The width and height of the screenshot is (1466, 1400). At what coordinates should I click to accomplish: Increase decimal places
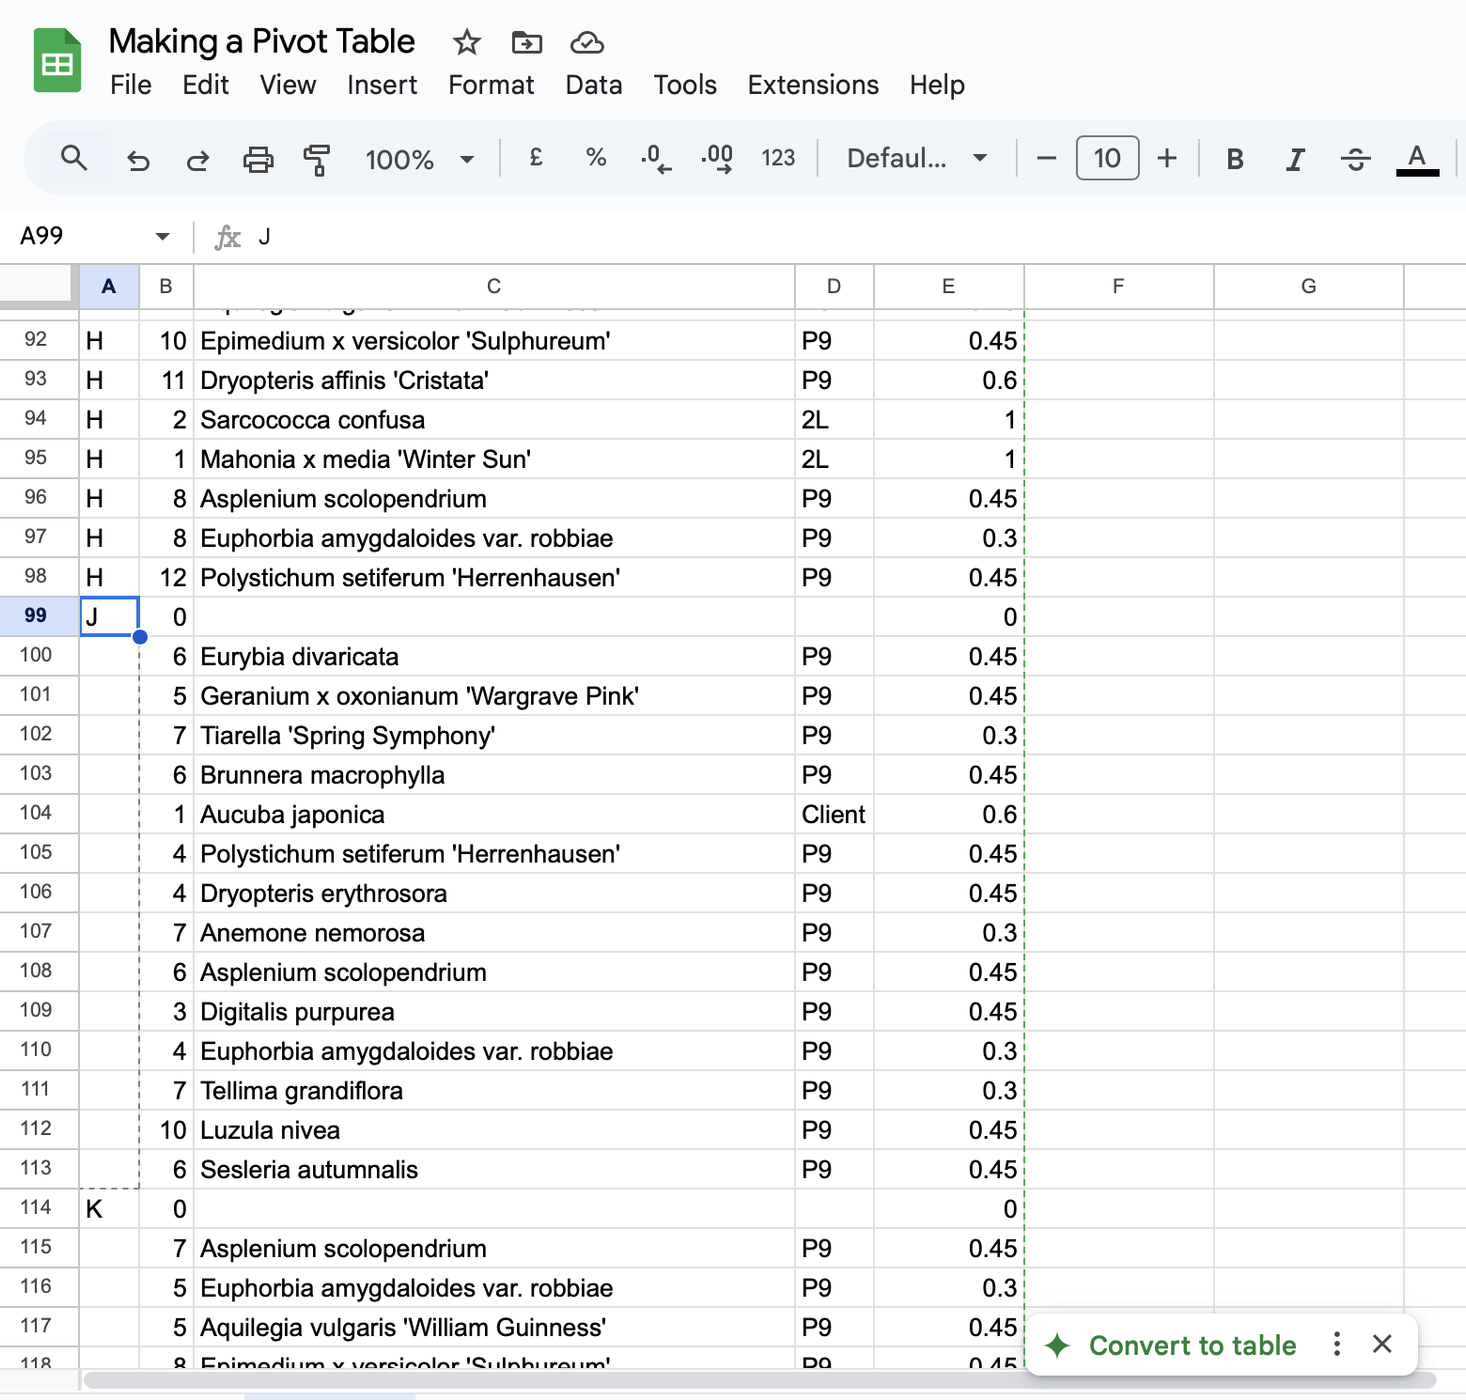click(716, 158)
